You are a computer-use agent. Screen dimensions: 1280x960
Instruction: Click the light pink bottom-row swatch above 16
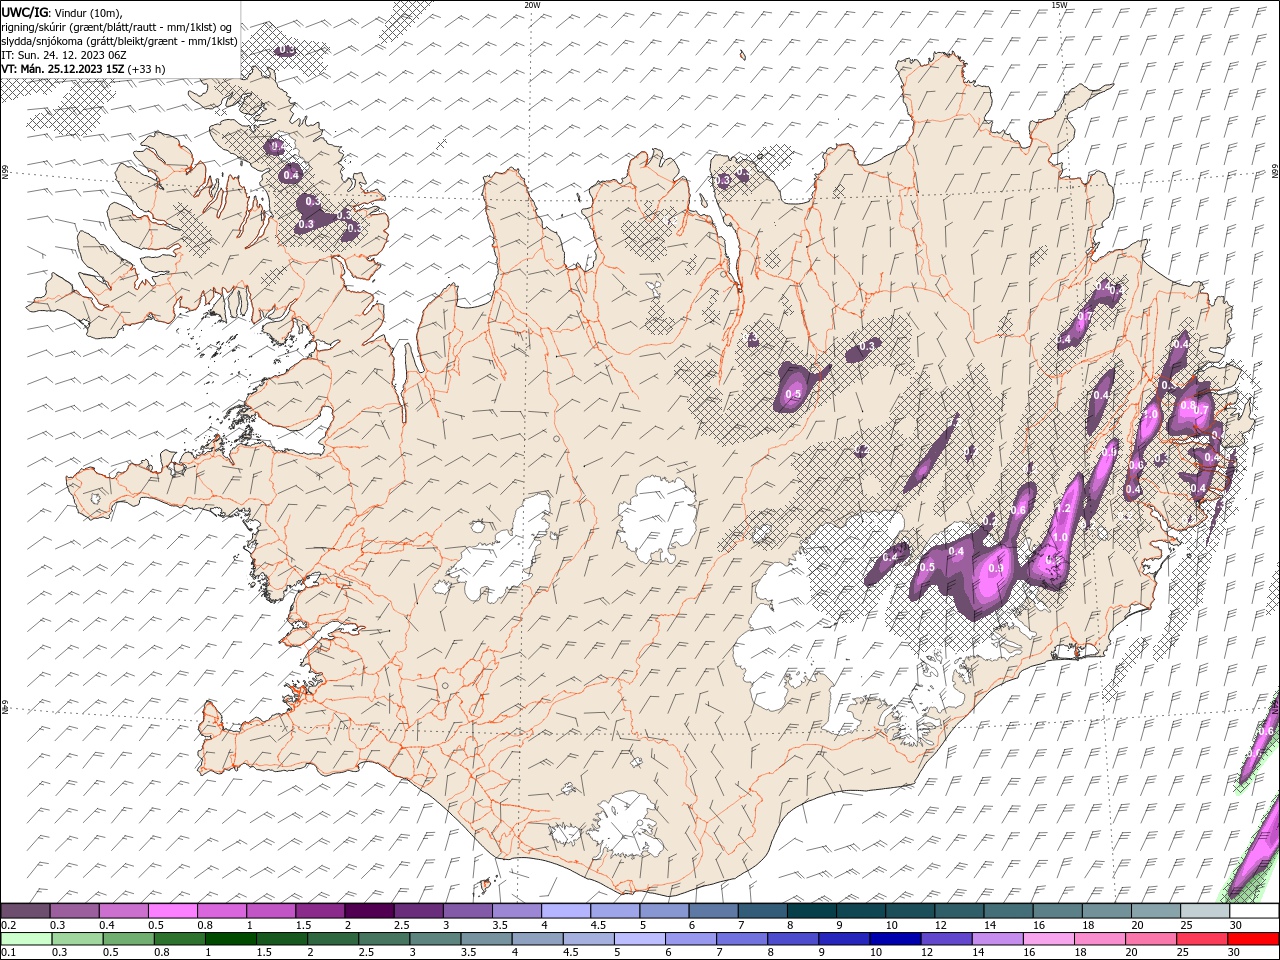(x=1049, y=938)
